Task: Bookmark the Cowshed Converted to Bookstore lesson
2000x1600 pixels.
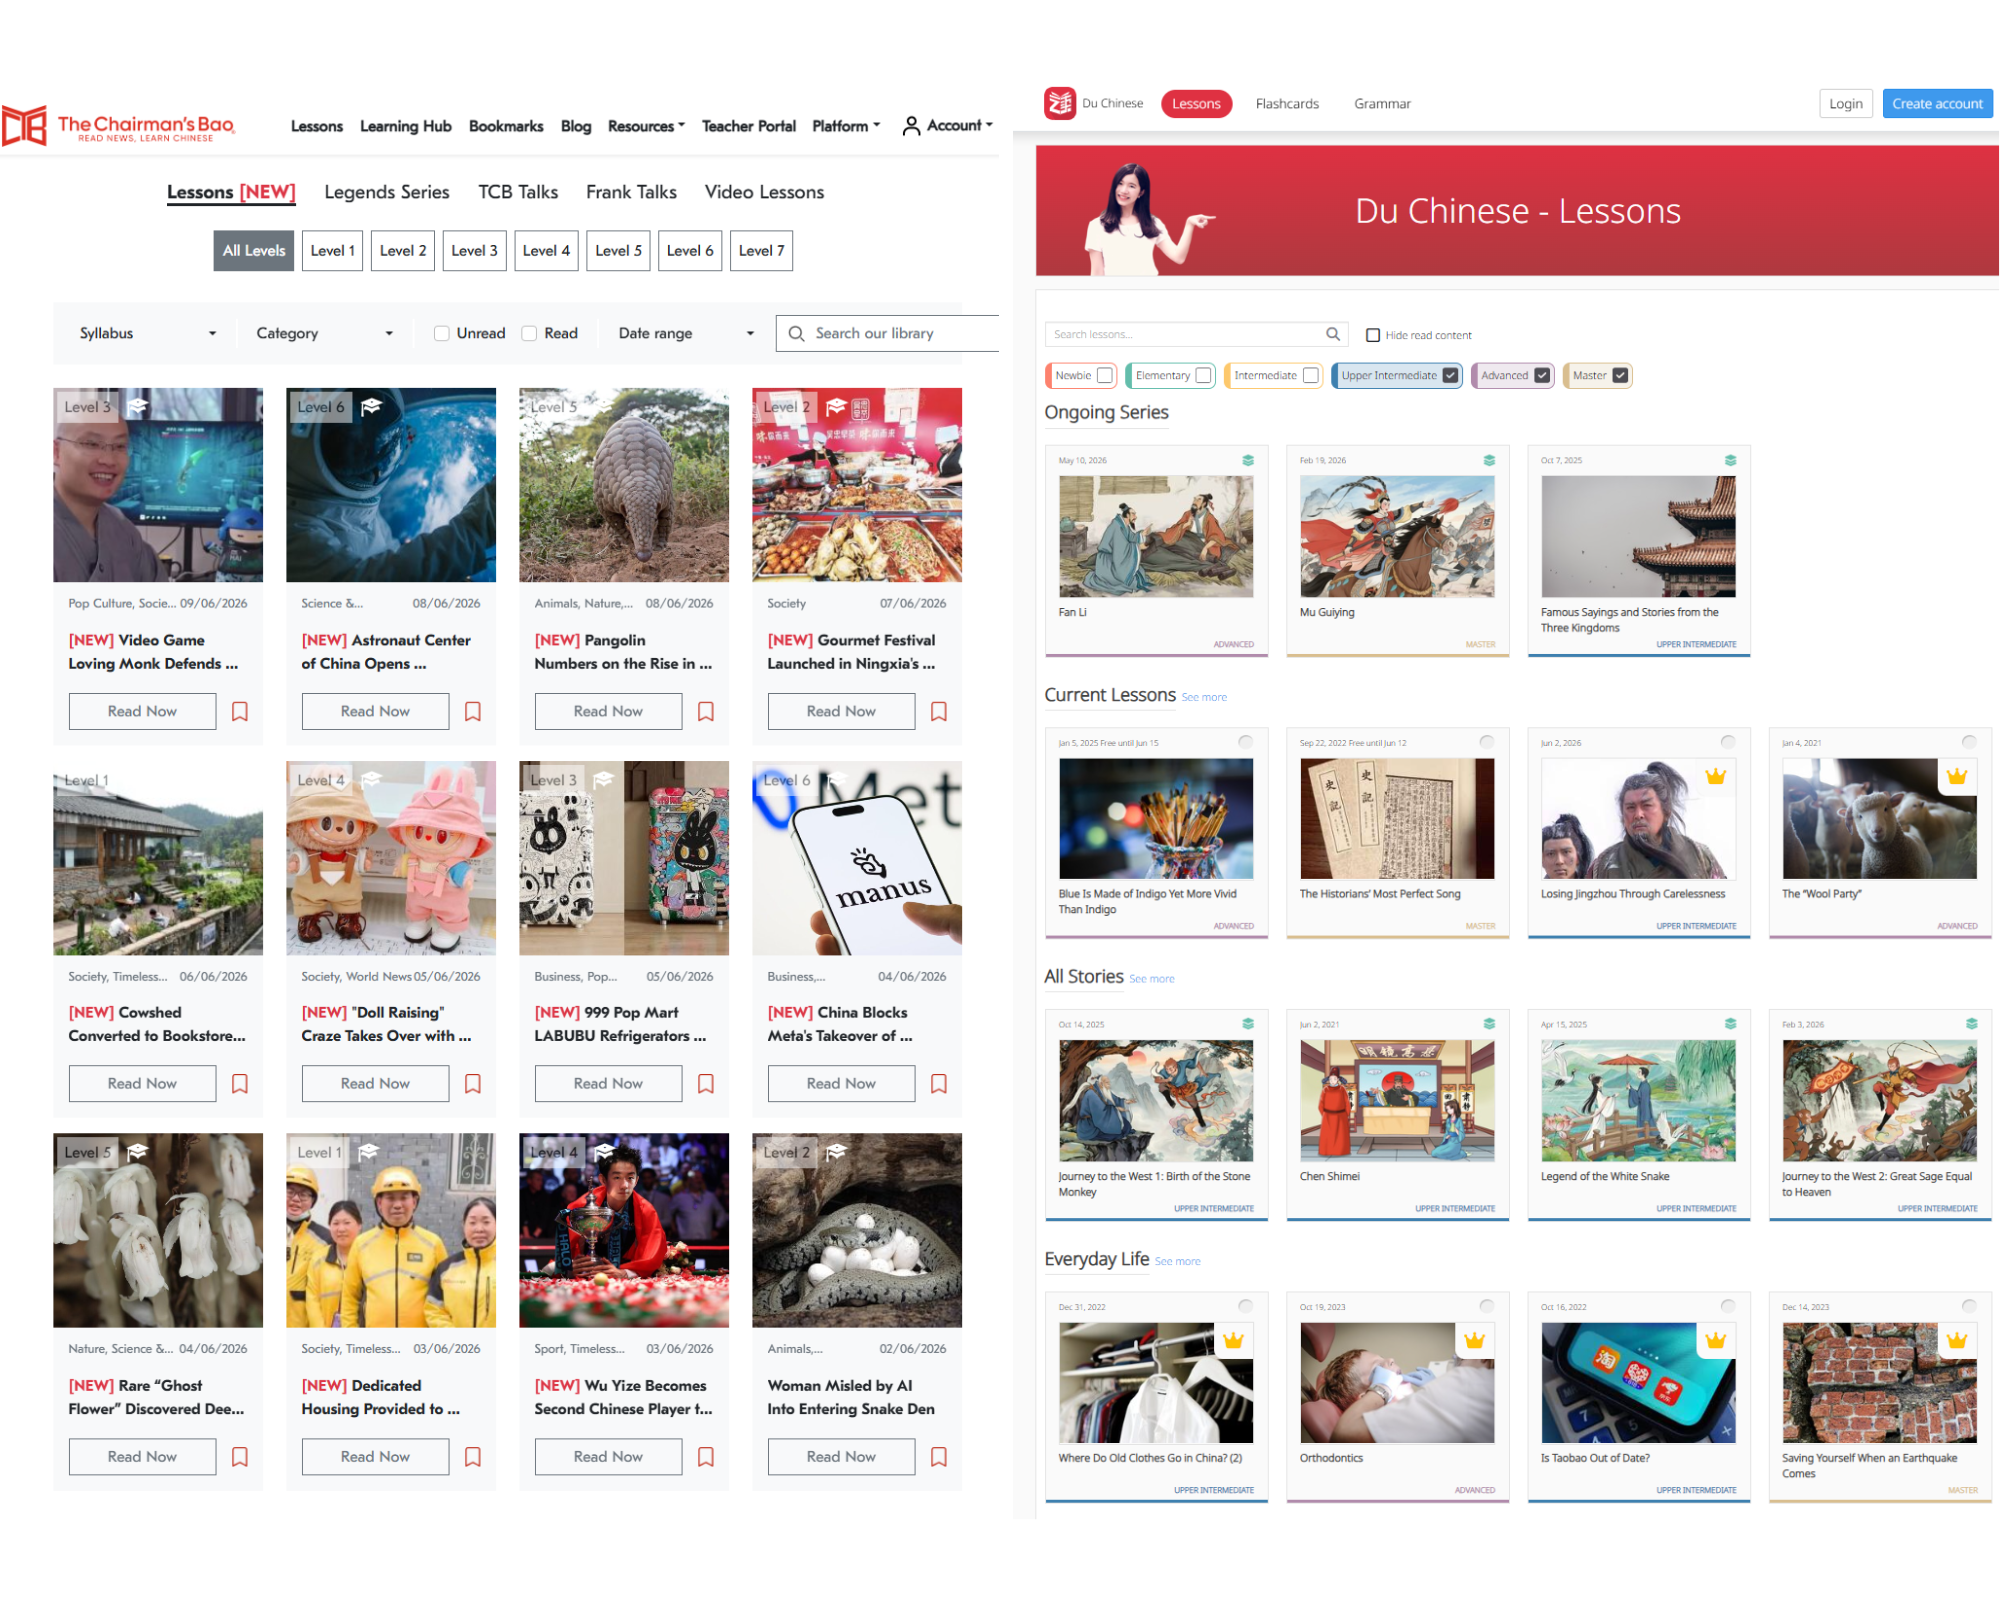Action: pos(240,1084)
